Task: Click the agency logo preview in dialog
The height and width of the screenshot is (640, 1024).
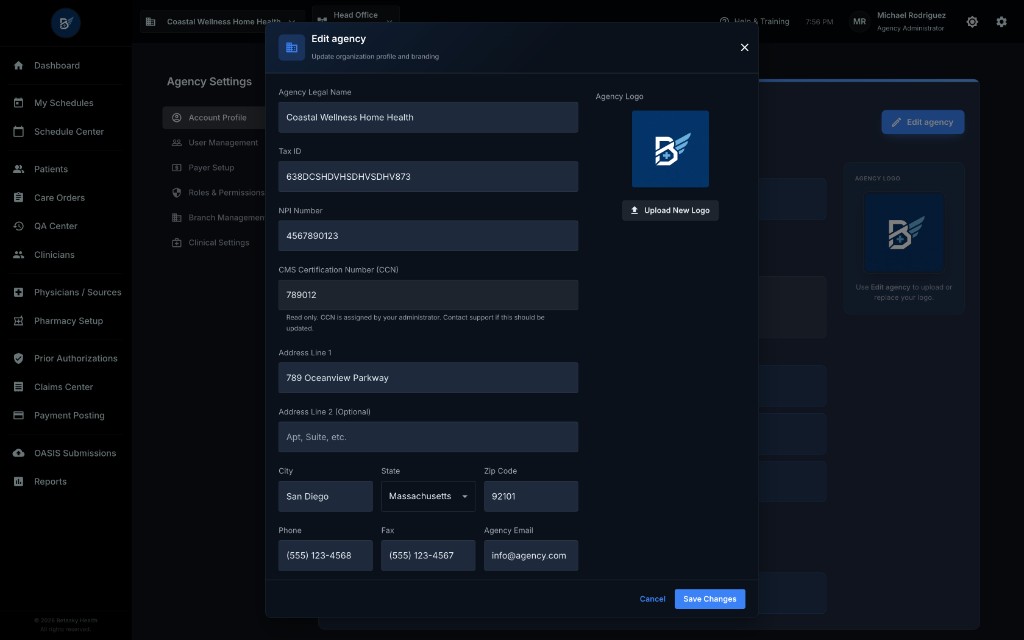Action: pos(670,149)
